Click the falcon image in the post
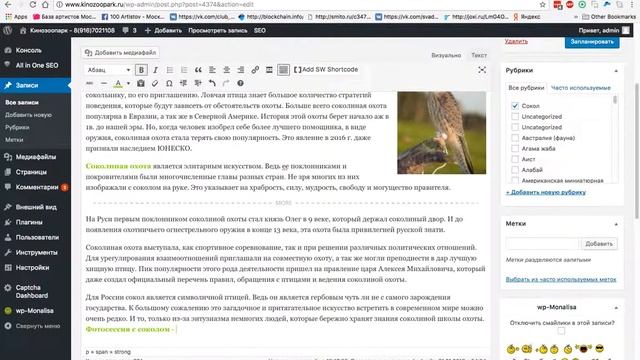Image resolution: width=640 pixels, height=360 pixels. 442,133
